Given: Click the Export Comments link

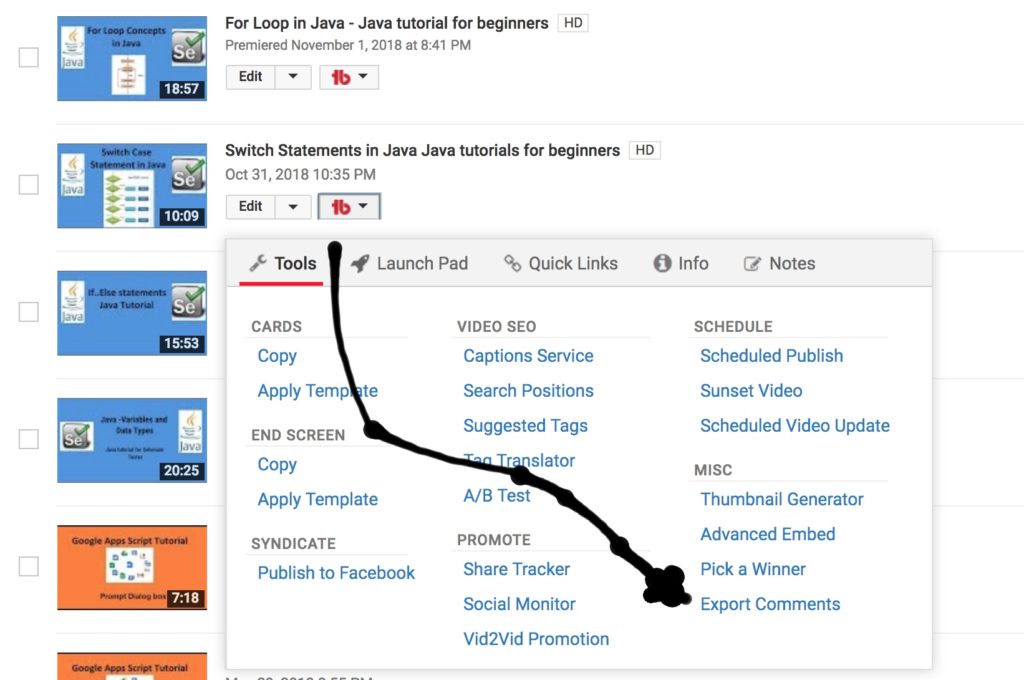Looking at the screenshot, I should pos(770,604).
